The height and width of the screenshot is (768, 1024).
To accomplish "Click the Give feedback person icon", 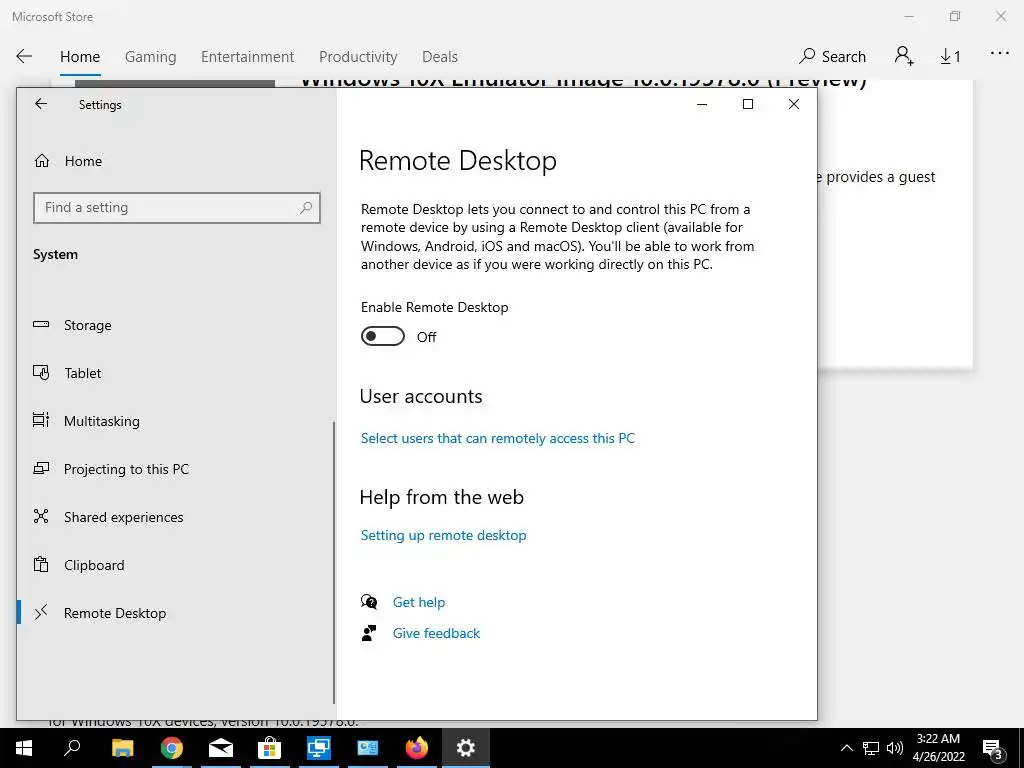I will [x=369, y=633].
